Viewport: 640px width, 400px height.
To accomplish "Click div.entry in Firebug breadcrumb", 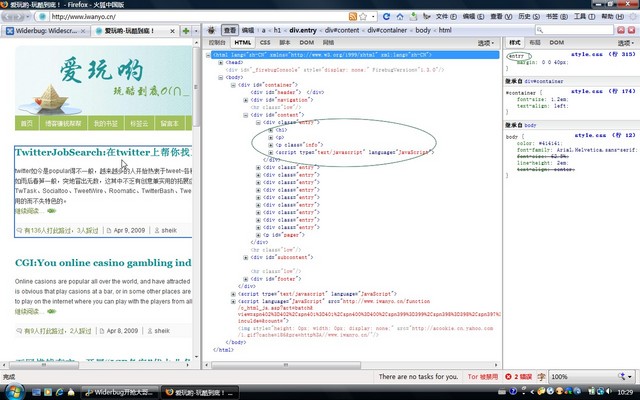I will point(303,30).
